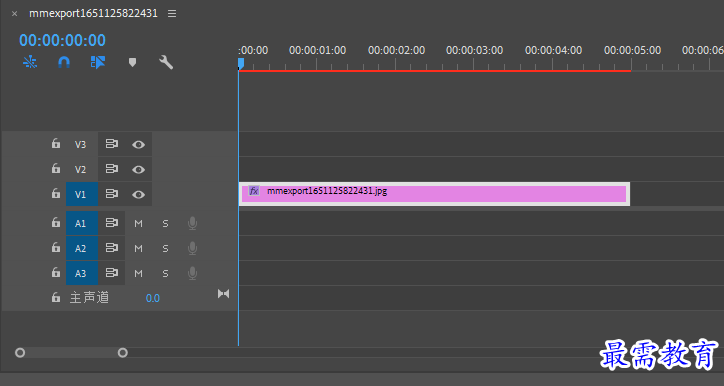Target the V3 track header
The width and height of the screenshot is (724, 386).
[80, 145]
